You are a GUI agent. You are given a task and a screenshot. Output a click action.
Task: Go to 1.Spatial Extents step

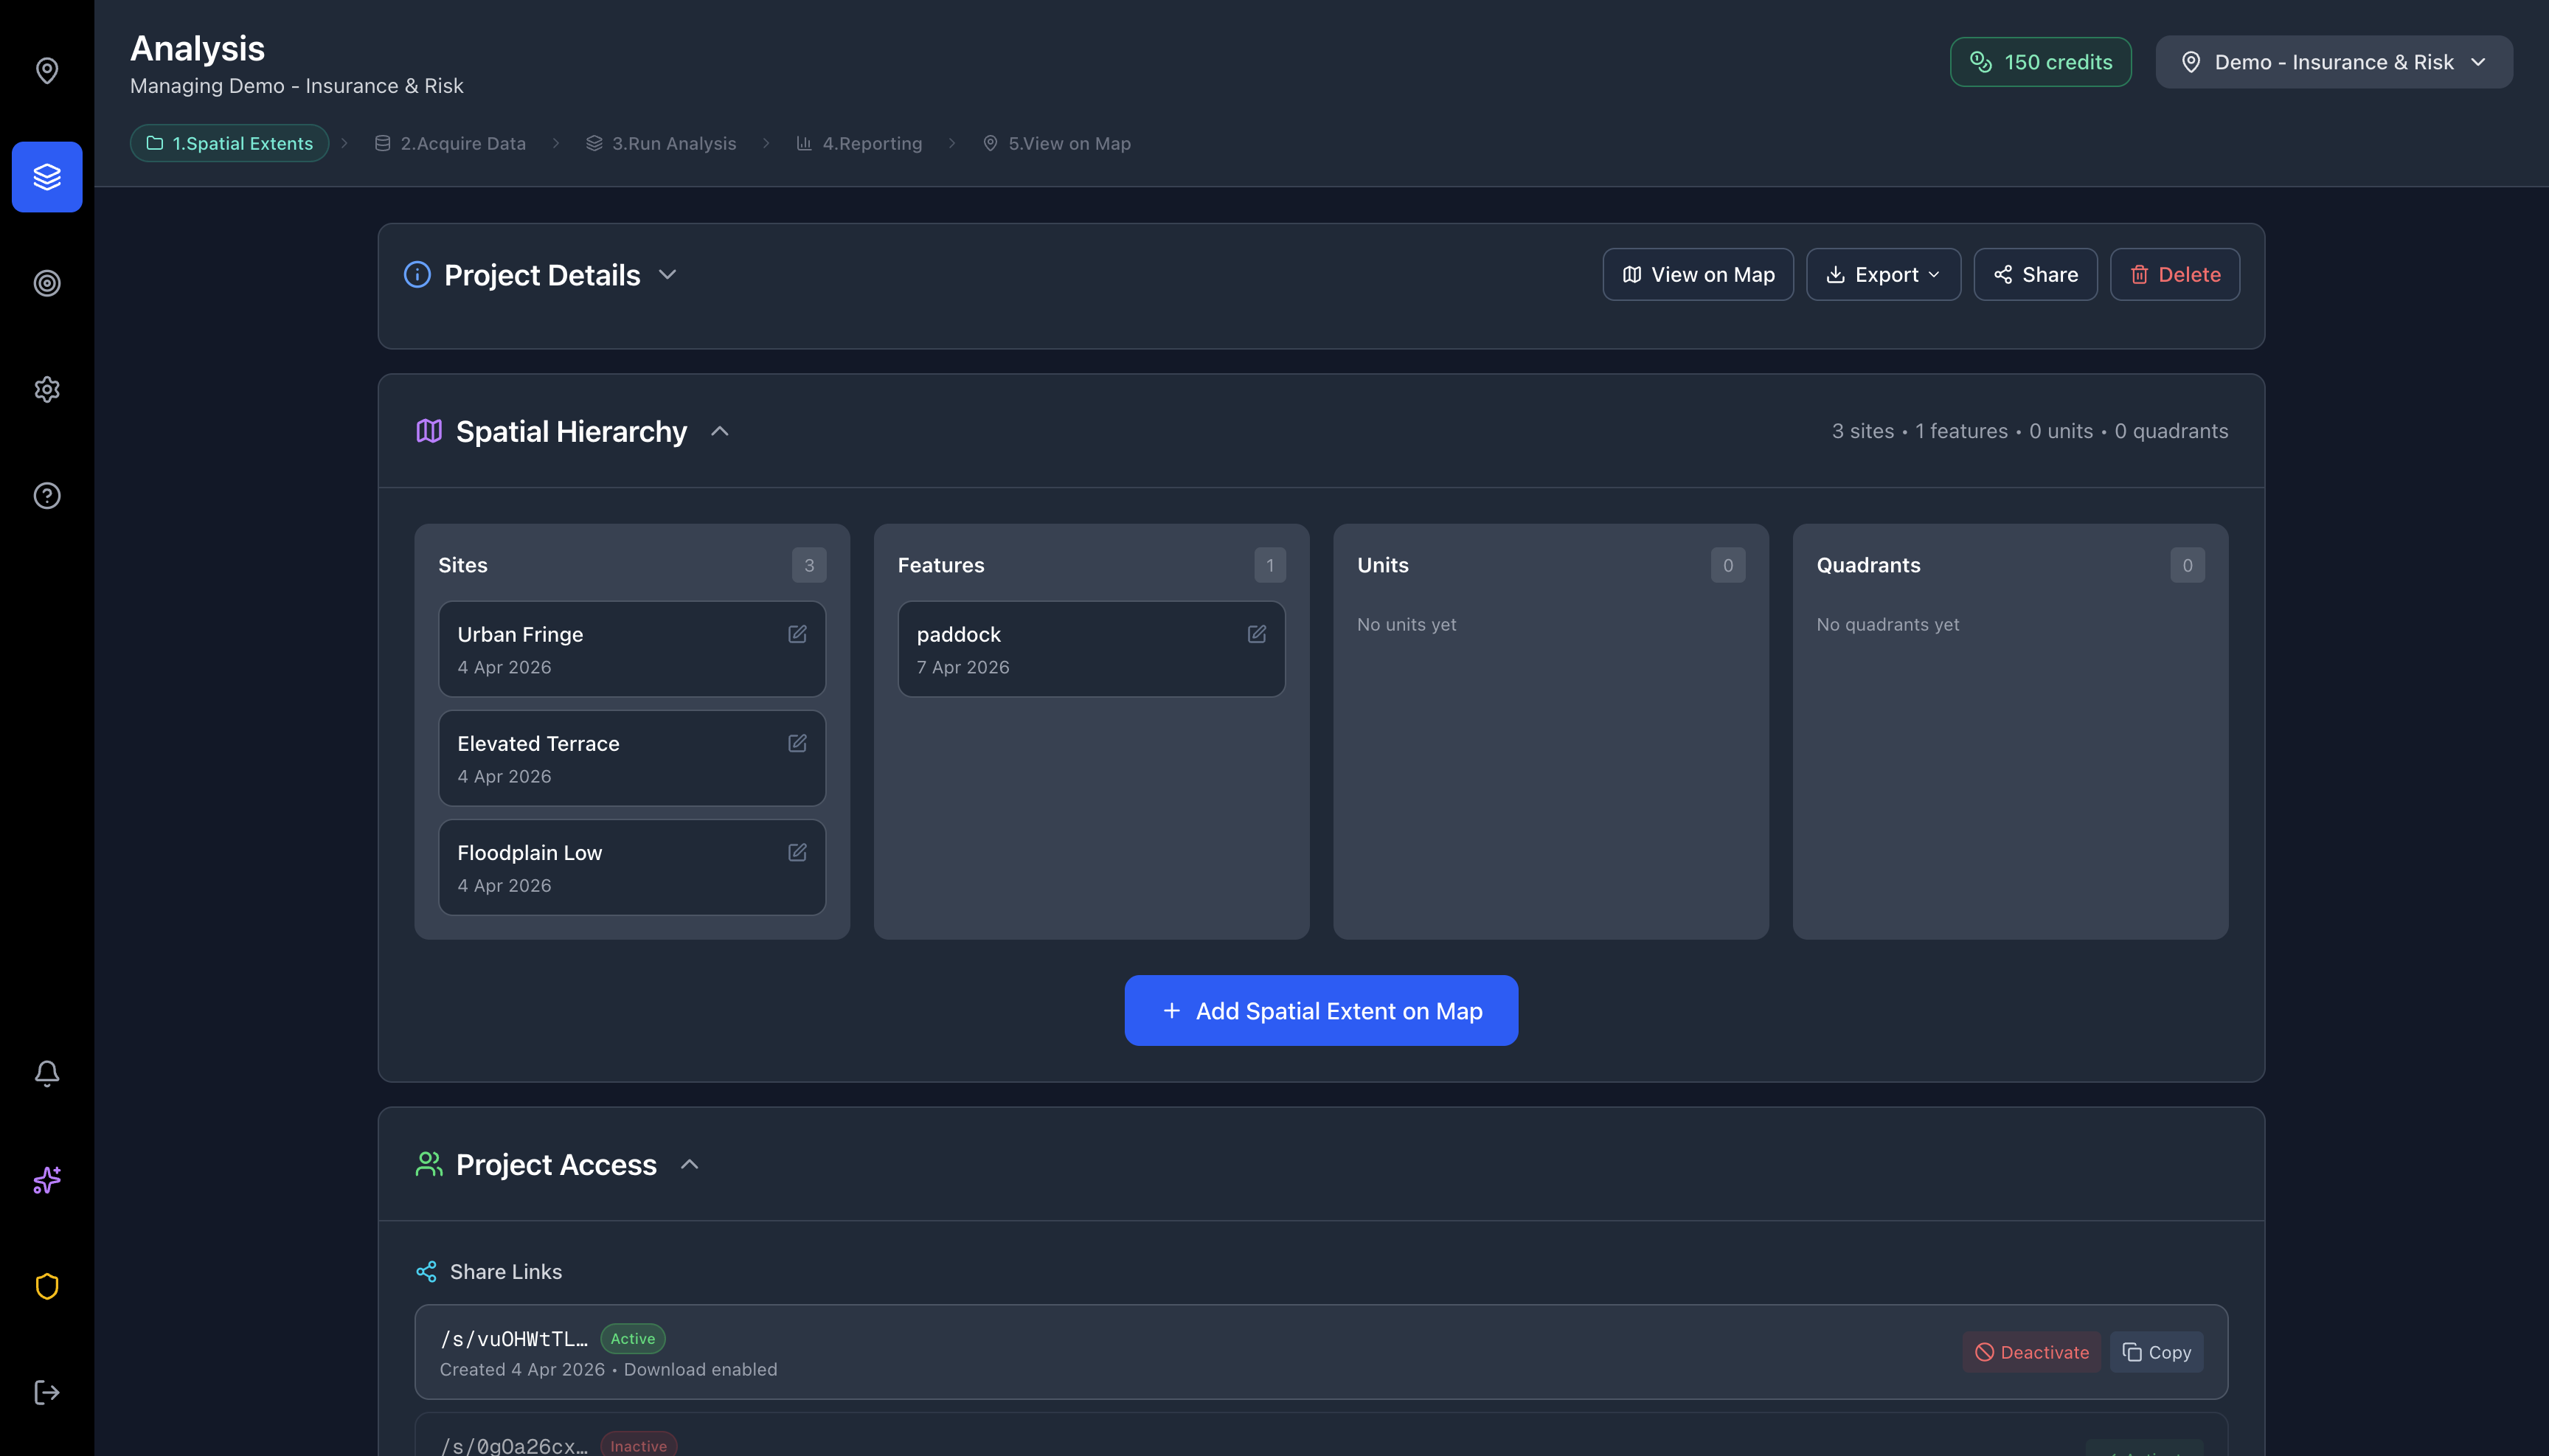[229, 143]
